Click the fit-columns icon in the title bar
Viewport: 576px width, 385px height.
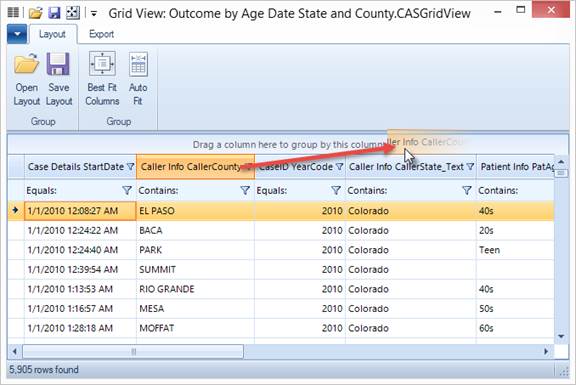(73, 13)
